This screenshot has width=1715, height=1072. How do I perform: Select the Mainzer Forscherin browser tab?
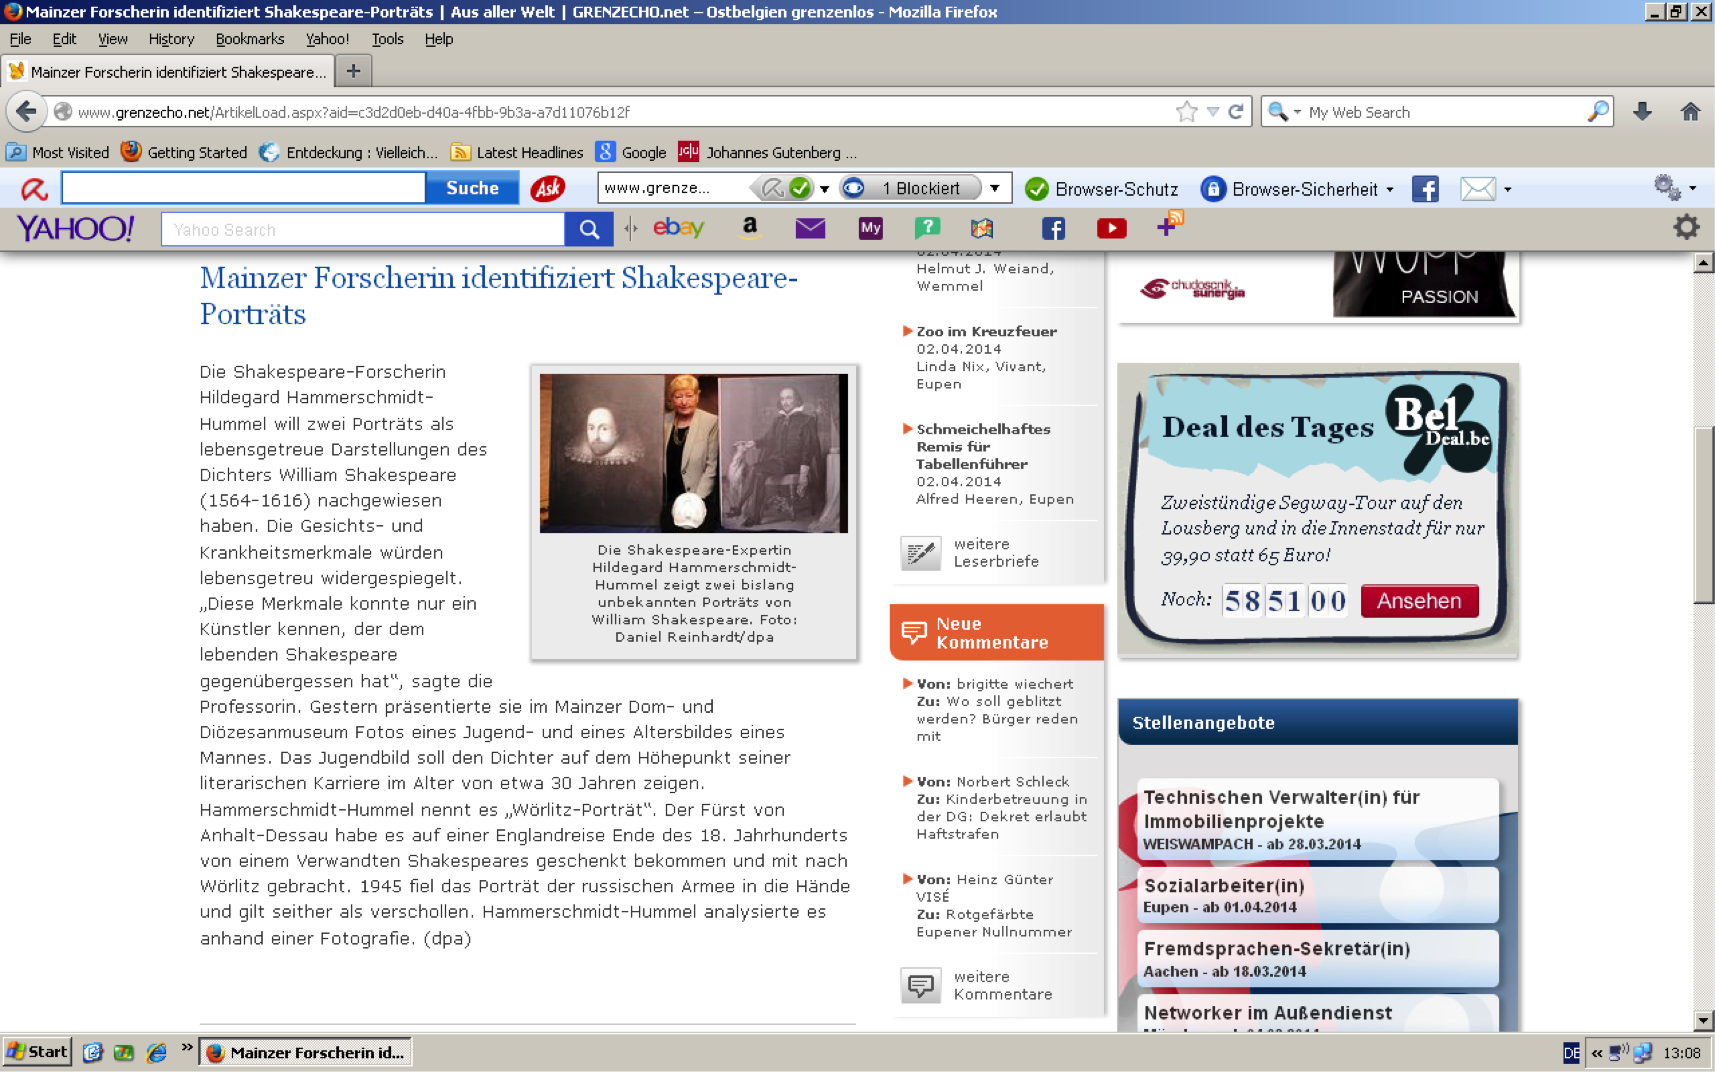[x=168, y=72]
